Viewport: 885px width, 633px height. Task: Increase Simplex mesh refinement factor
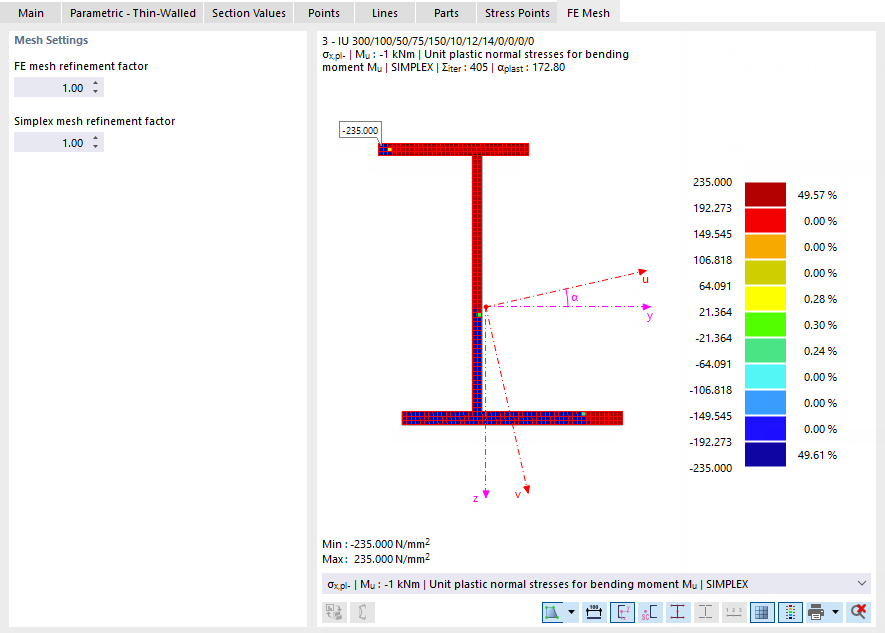(95, 138)
